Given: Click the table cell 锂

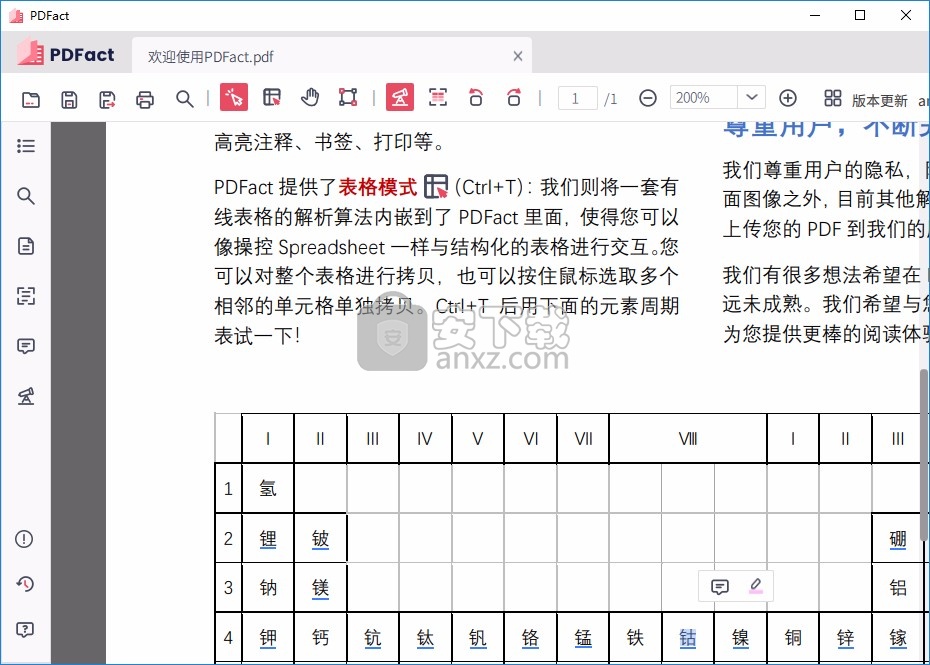Looking at the screenshot, I should (268, 539).
